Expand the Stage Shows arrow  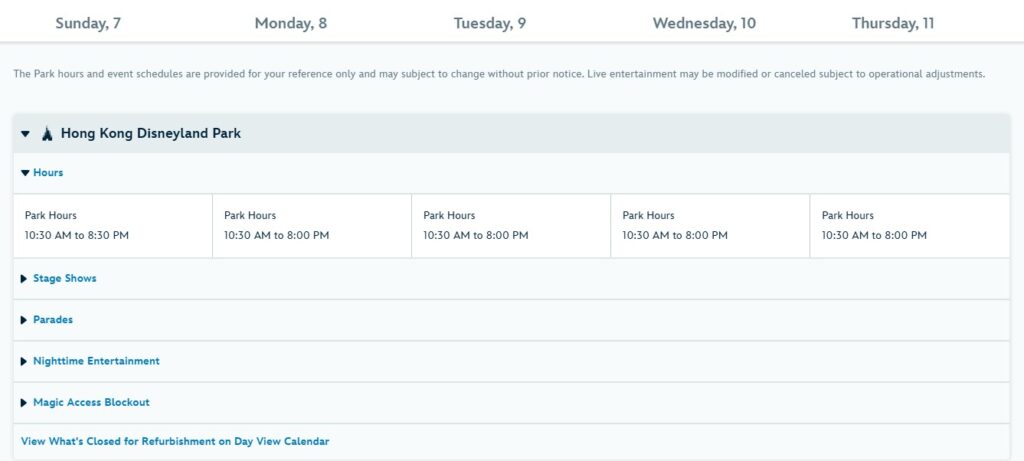click(x=24, y=279)
